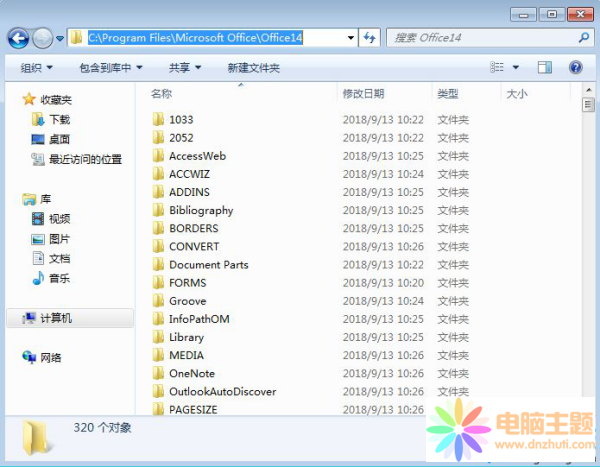This screenshot has width=600, height=467.
Task: Open the AccessWeb folder icon
Action: tap(158, 156)
